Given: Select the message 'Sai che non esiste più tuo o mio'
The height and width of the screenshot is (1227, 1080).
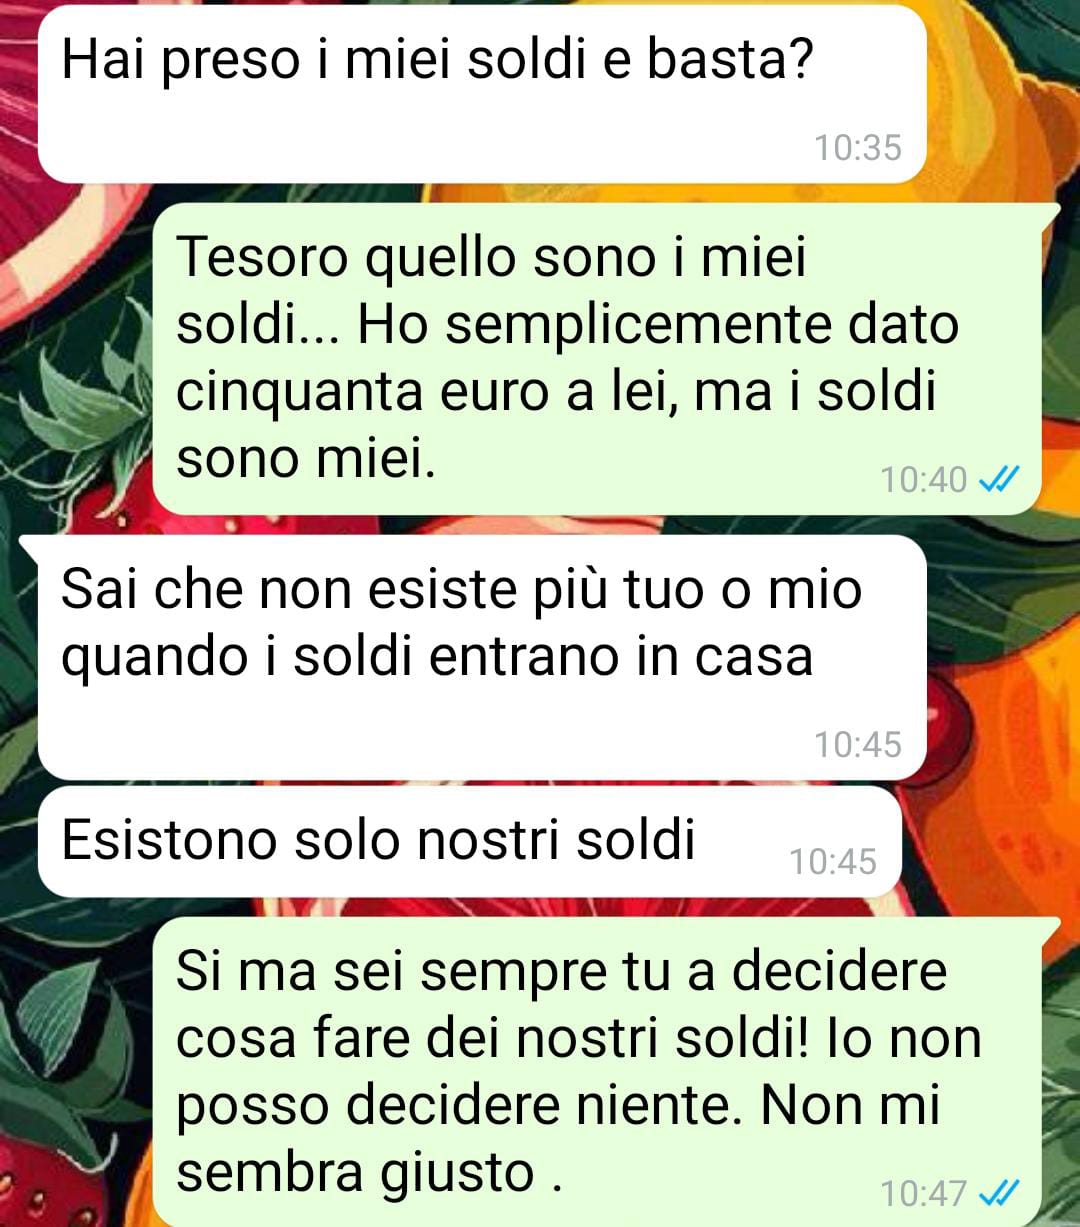Looking at the screenshot, I should point(481,657).
